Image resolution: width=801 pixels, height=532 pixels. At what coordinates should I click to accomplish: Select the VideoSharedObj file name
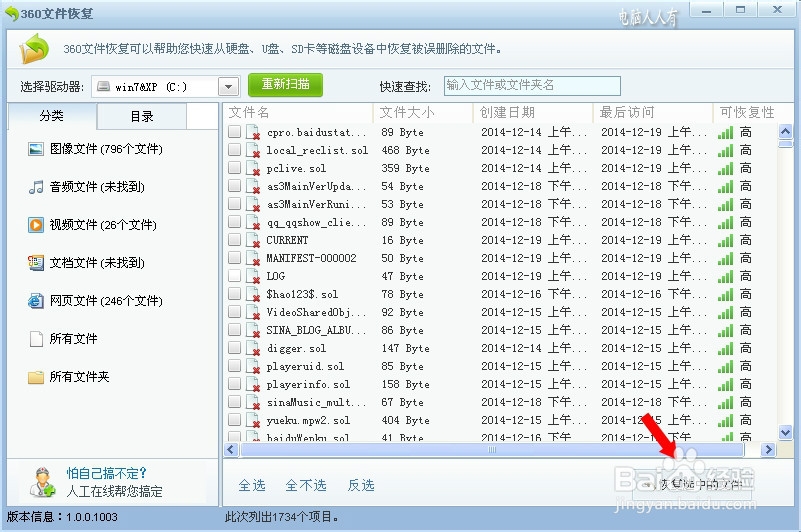316,312
